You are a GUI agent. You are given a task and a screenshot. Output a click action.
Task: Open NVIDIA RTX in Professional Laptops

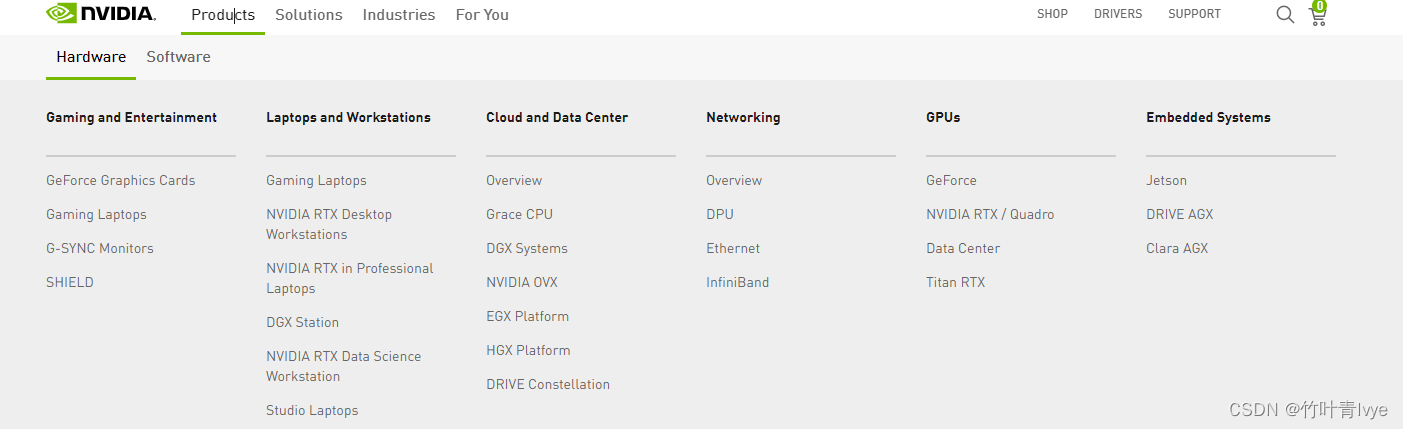click(x=350, y=279)
